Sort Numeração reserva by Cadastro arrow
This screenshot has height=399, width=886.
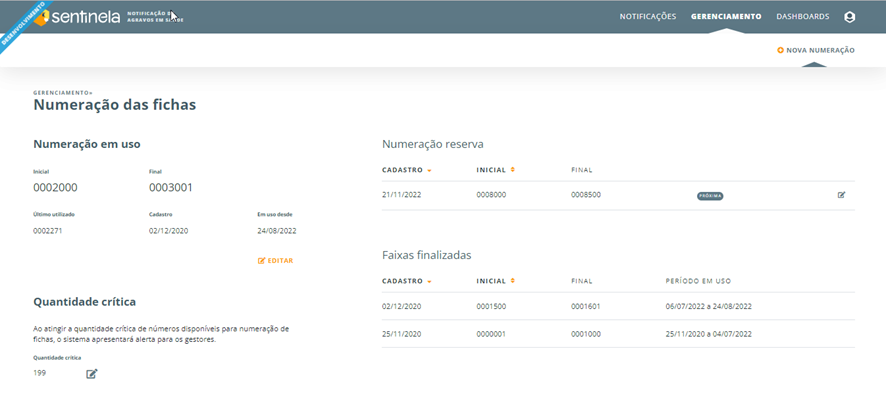pos(429,170)
